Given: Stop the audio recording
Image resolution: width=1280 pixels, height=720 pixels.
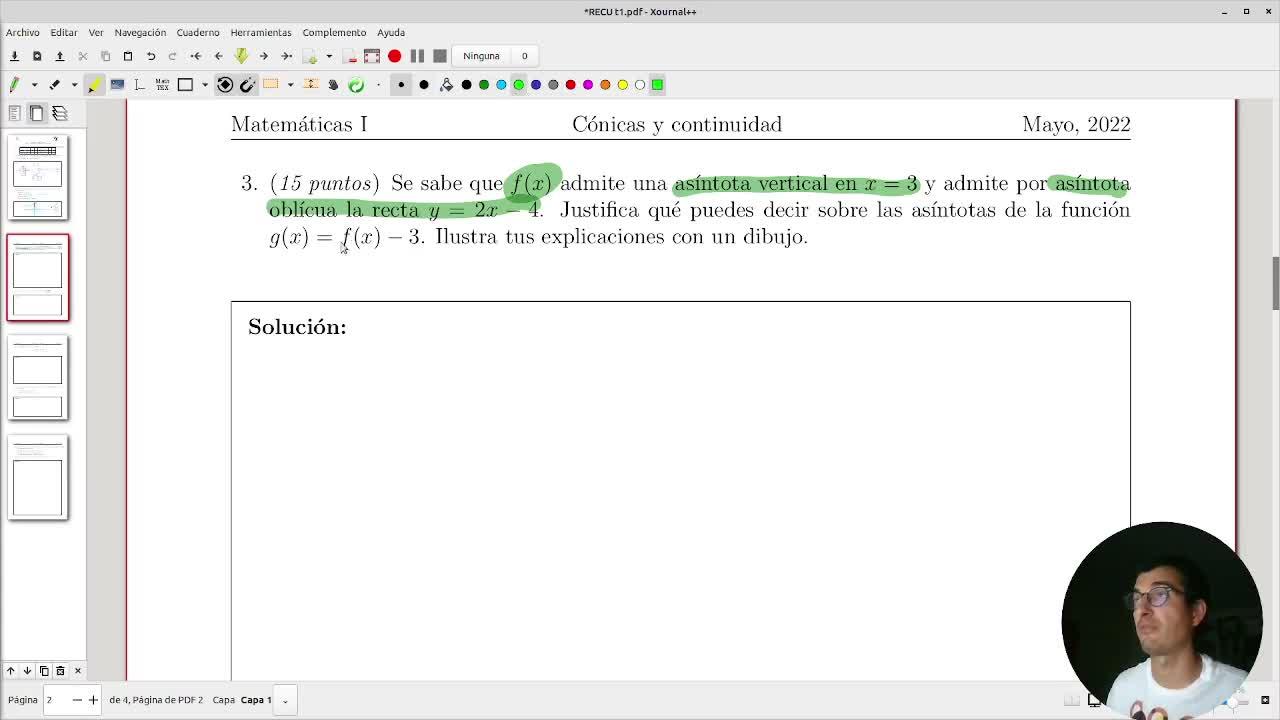Looking at the screenshot, I should point(440,56).
